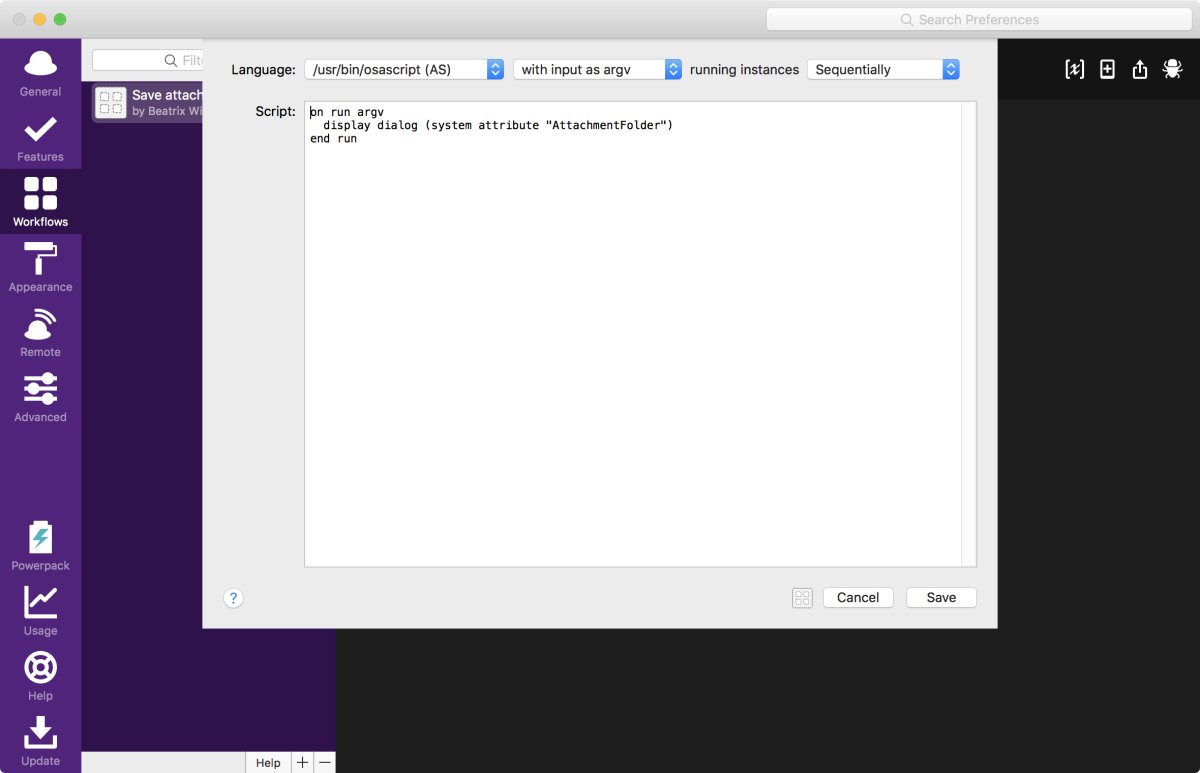Open the Appearance preferences section
This screenshot has height=773, width=1200.
coord(40,268)
